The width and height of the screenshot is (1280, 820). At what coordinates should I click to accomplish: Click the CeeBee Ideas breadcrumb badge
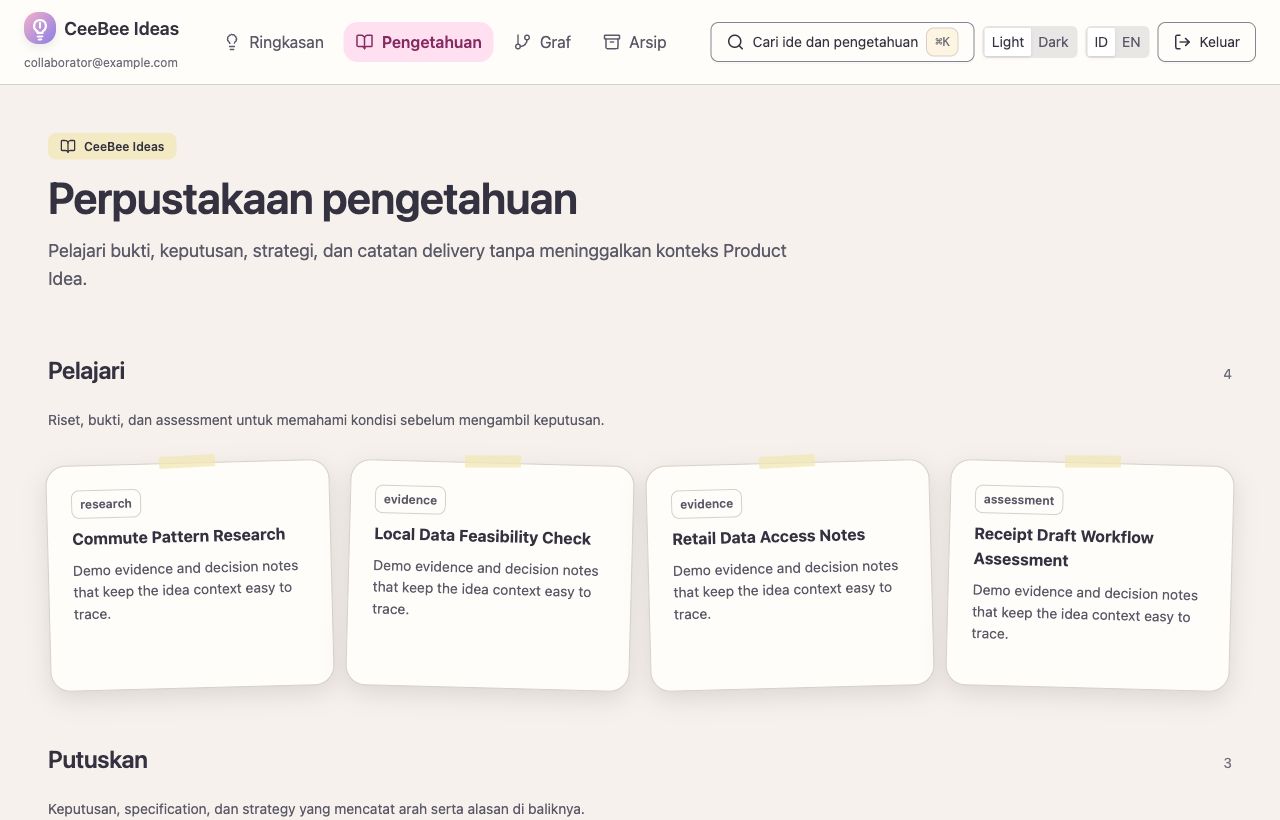(112, 146)
